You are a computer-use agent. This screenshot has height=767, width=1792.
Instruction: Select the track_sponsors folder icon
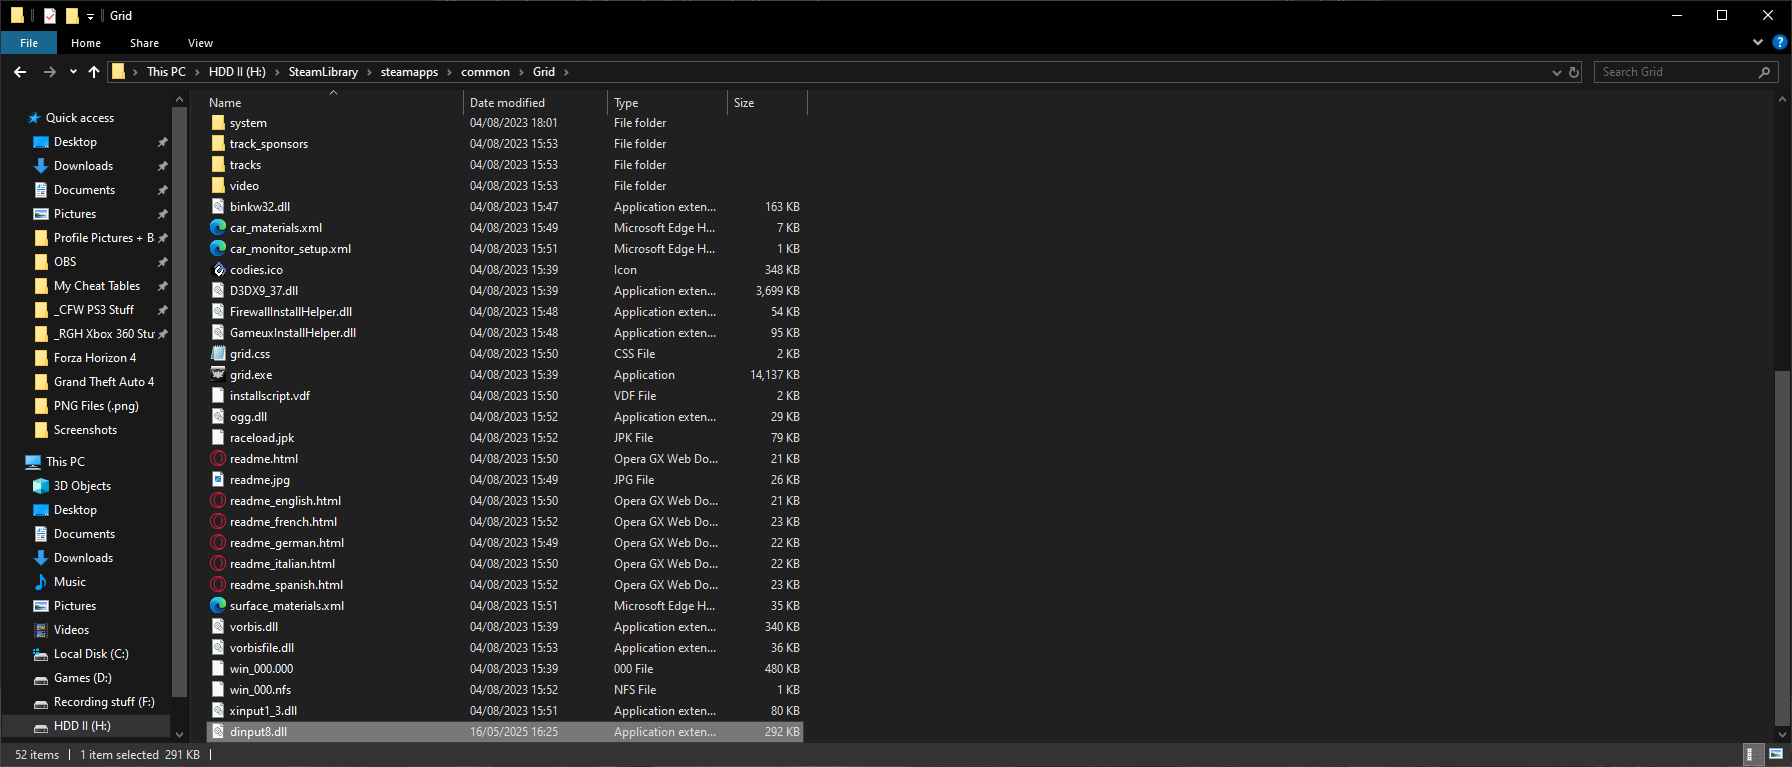218,144
